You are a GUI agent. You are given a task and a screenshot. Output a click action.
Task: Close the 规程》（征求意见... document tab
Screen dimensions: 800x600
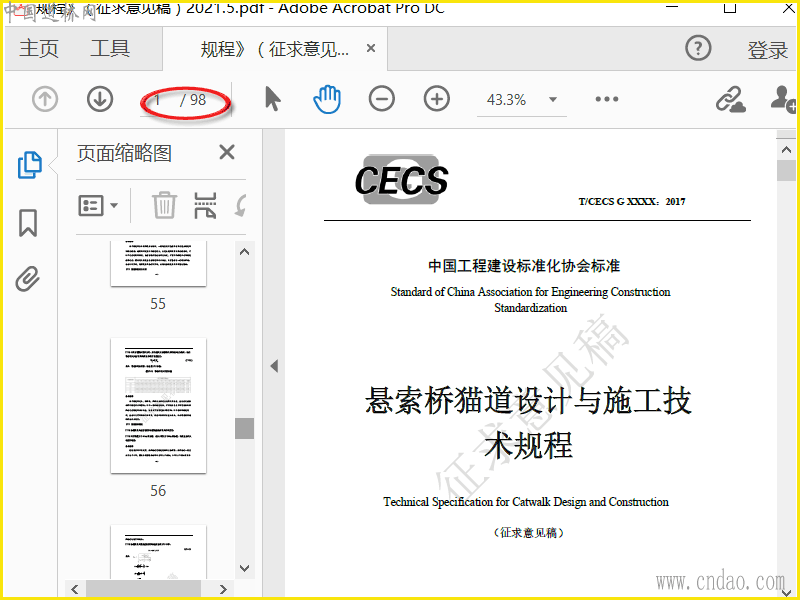coord(371,48)
